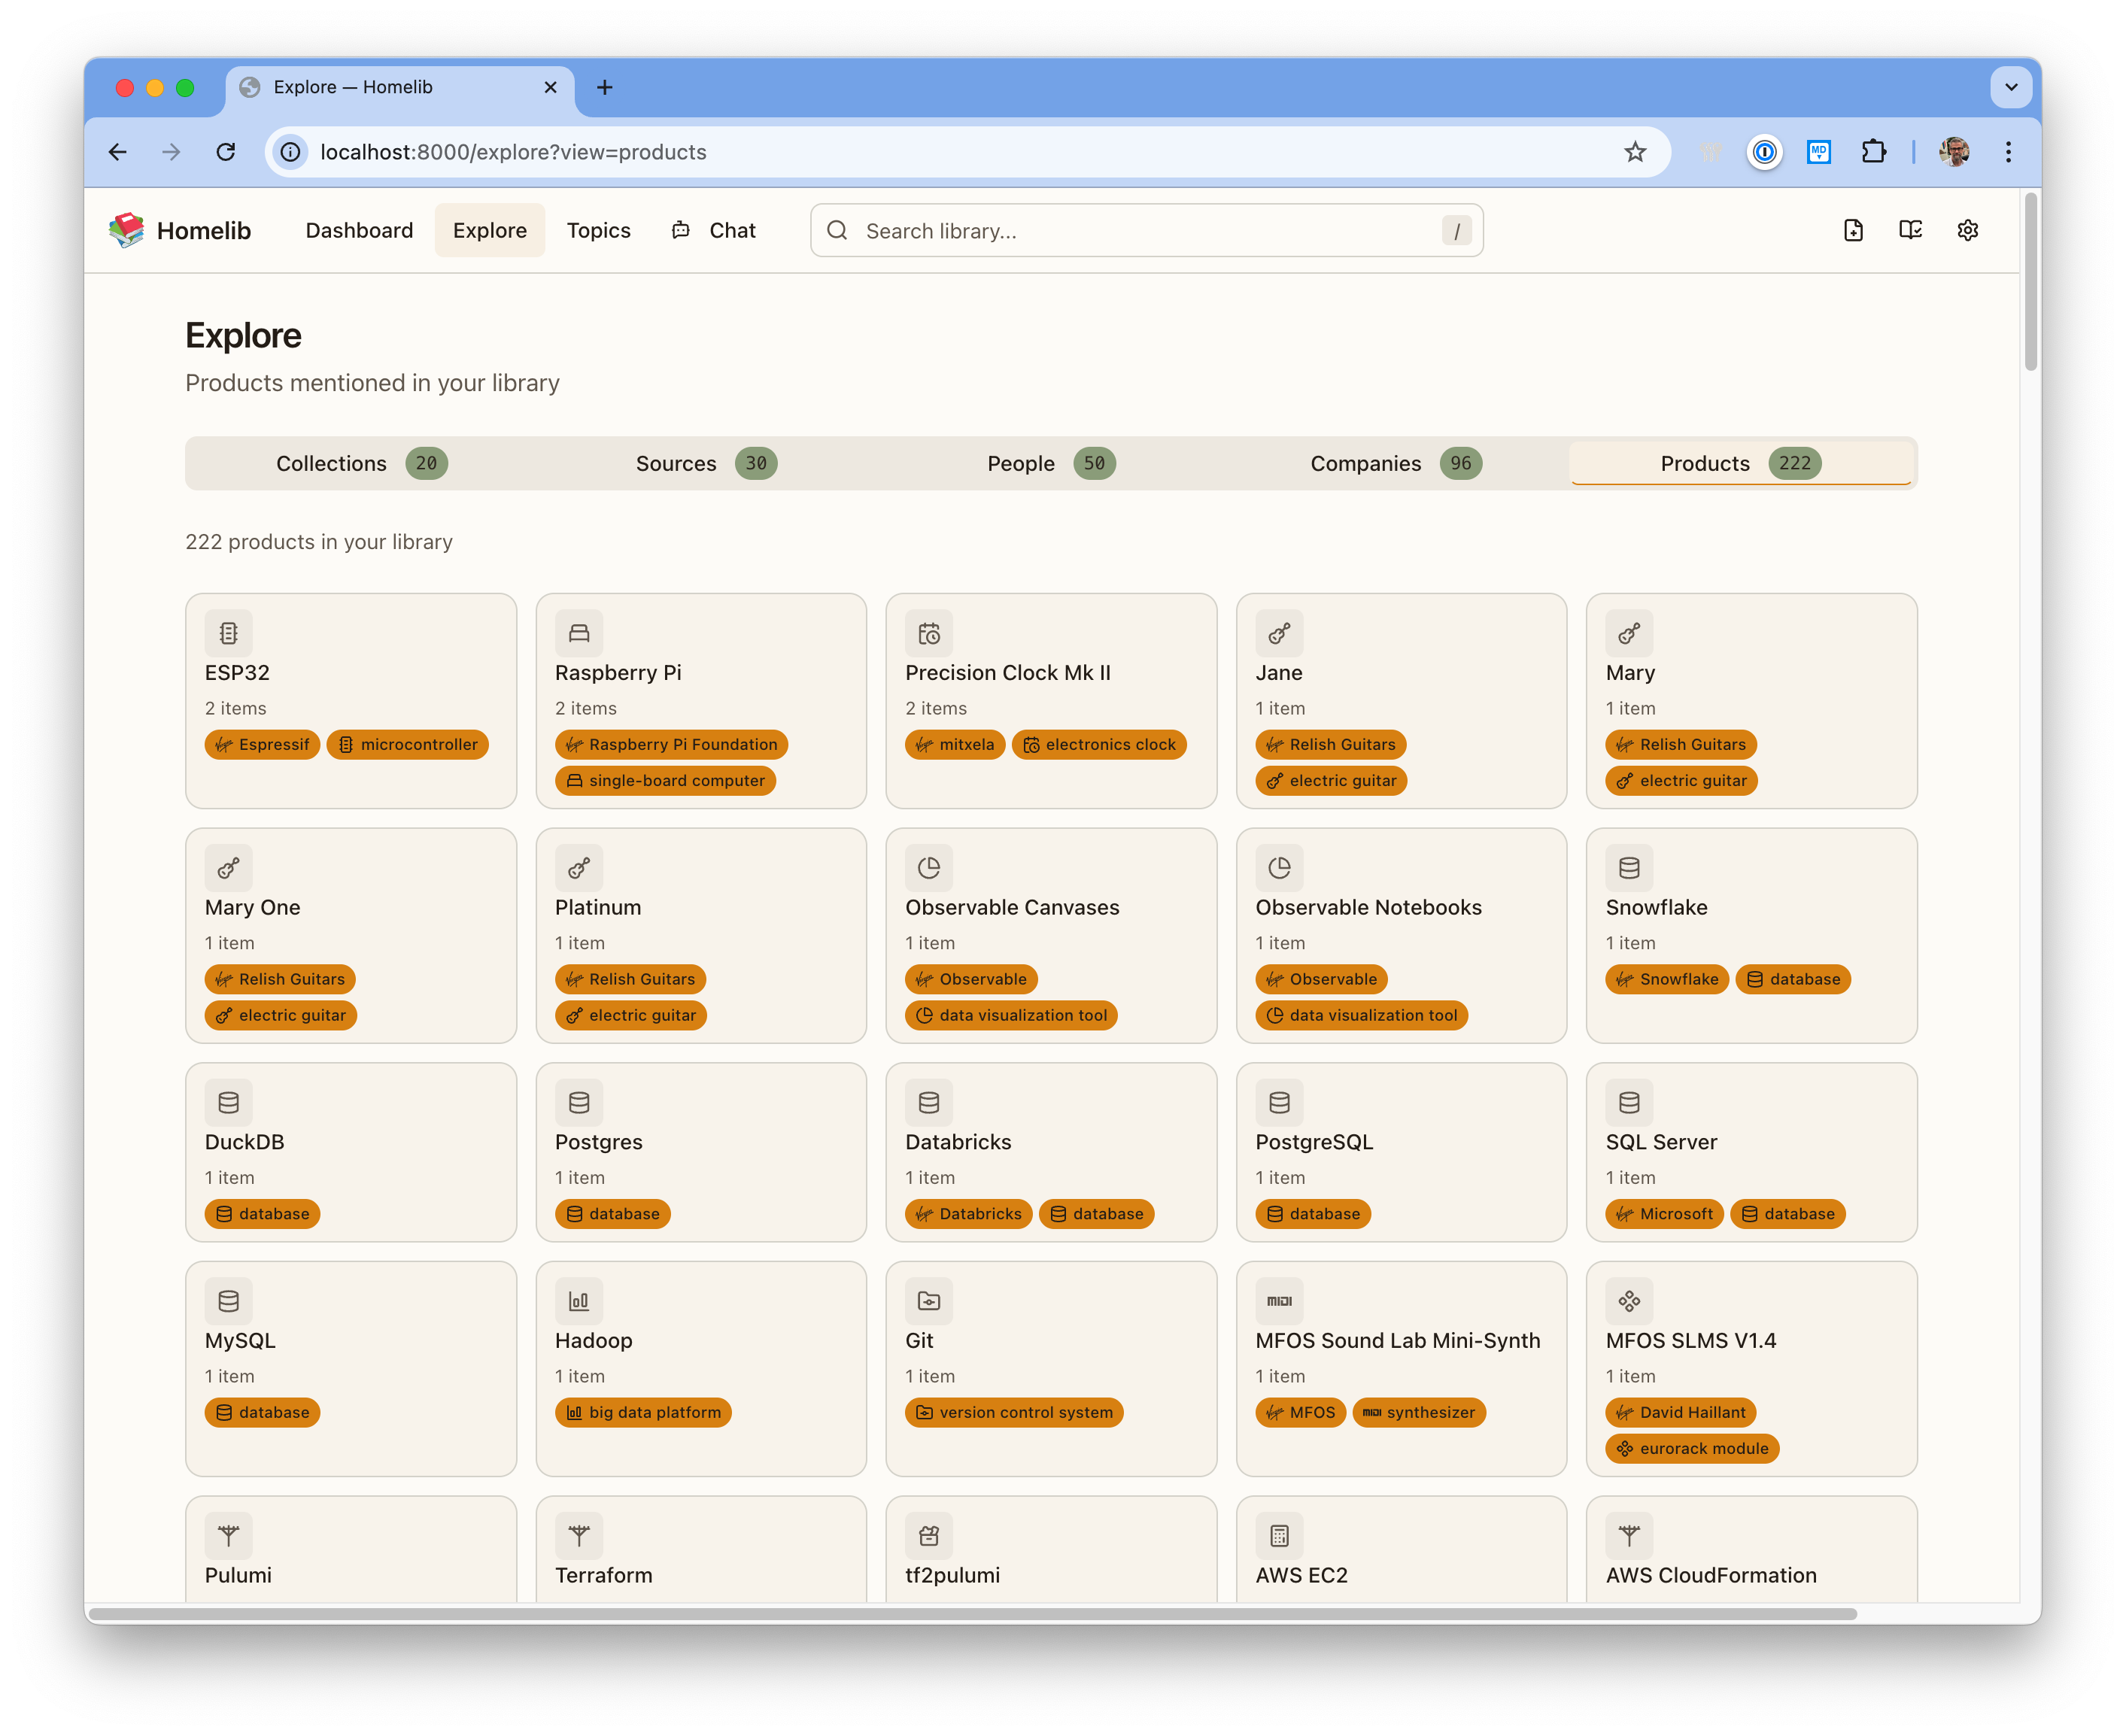The height and width of the screenshot is (1736, 2126).
Task: Open the settings gear icon in header
Action: click(1967, 231)
